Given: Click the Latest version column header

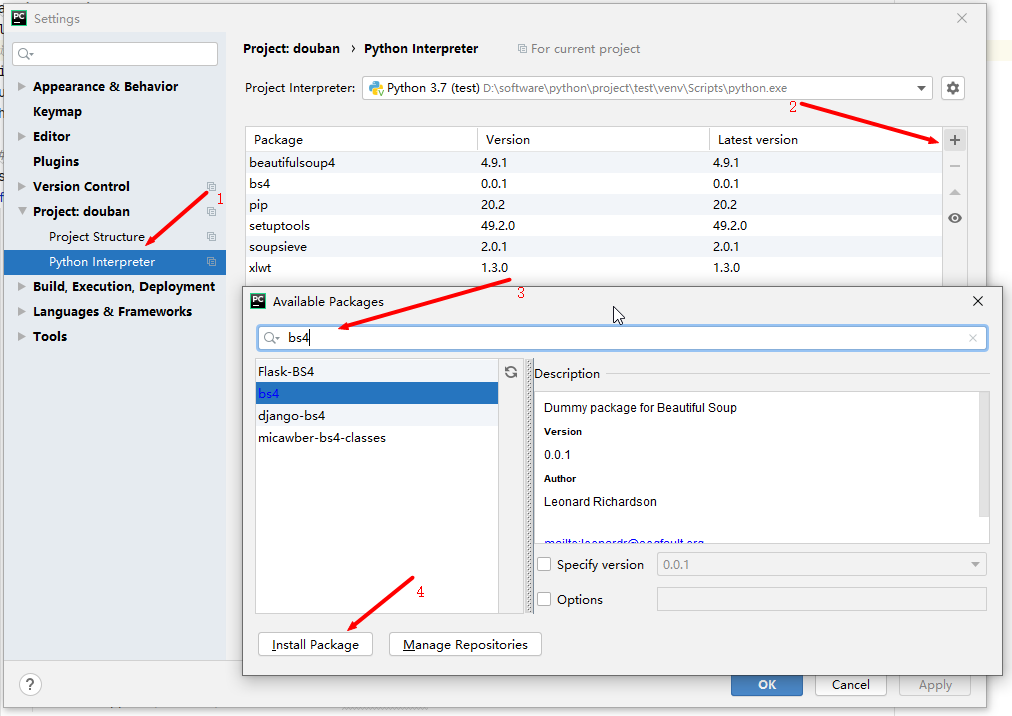Looking at the screenshot, I should [825, 139].
